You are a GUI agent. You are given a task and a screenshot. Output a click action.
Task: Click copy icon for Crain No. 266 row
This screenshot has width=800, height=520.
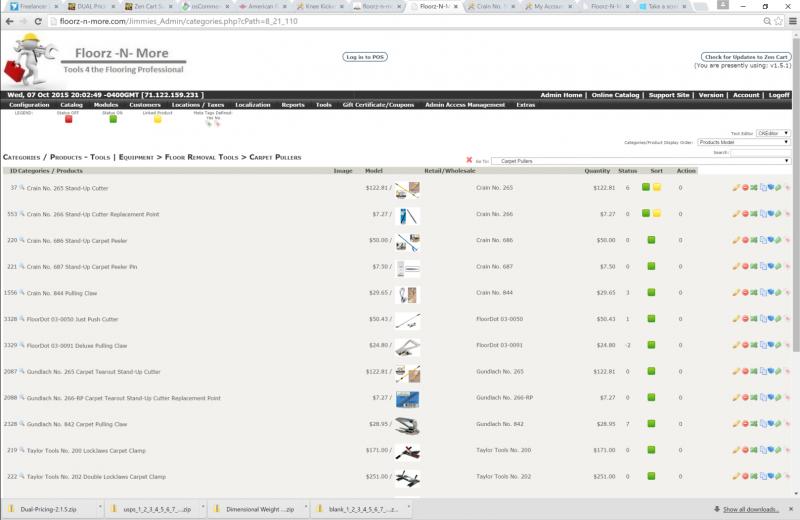click(x=763, y=214)
